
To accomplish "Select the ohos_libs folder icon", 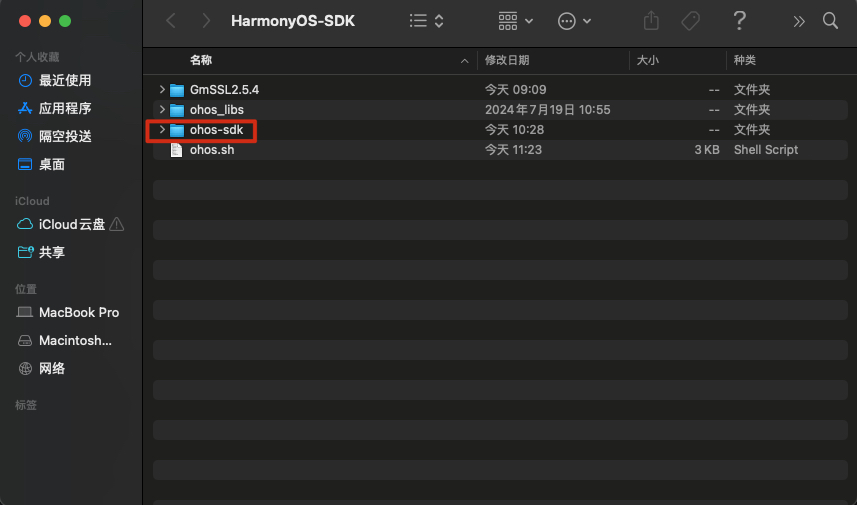I will pyautogui.click(x=177, y=110).
